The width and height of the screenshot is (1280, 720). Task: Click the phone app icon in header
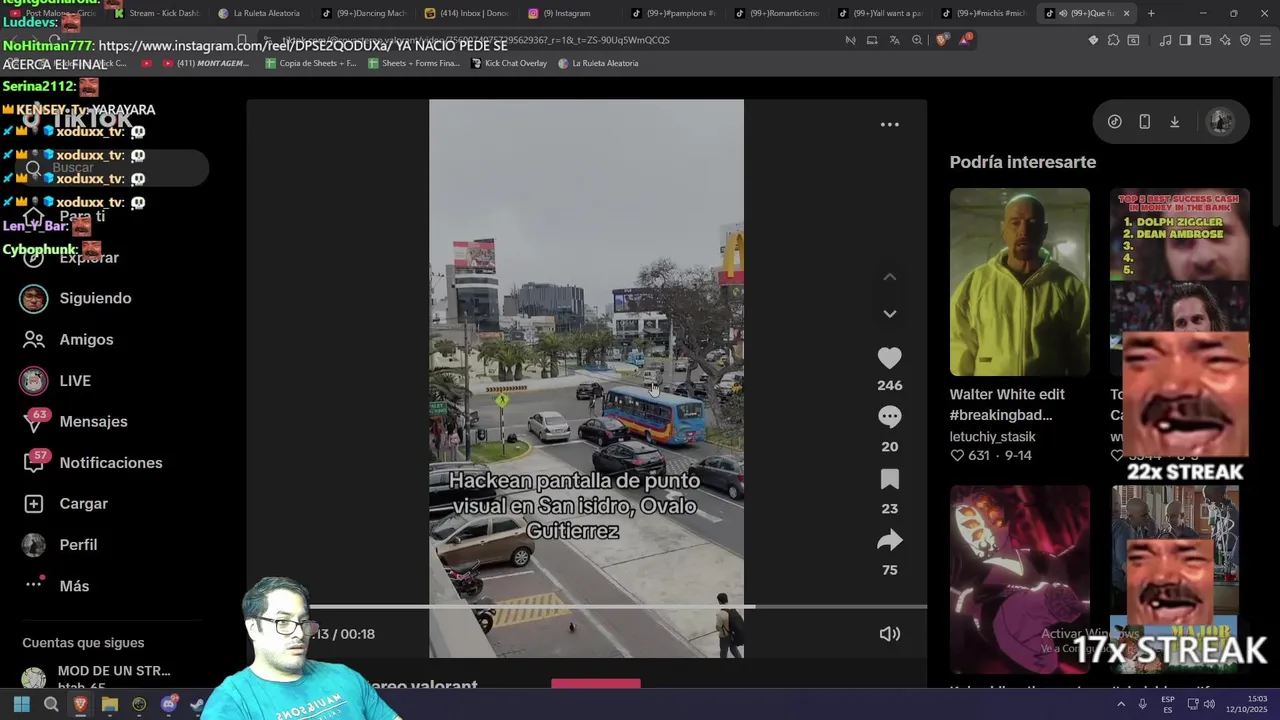click(1144, 121)
